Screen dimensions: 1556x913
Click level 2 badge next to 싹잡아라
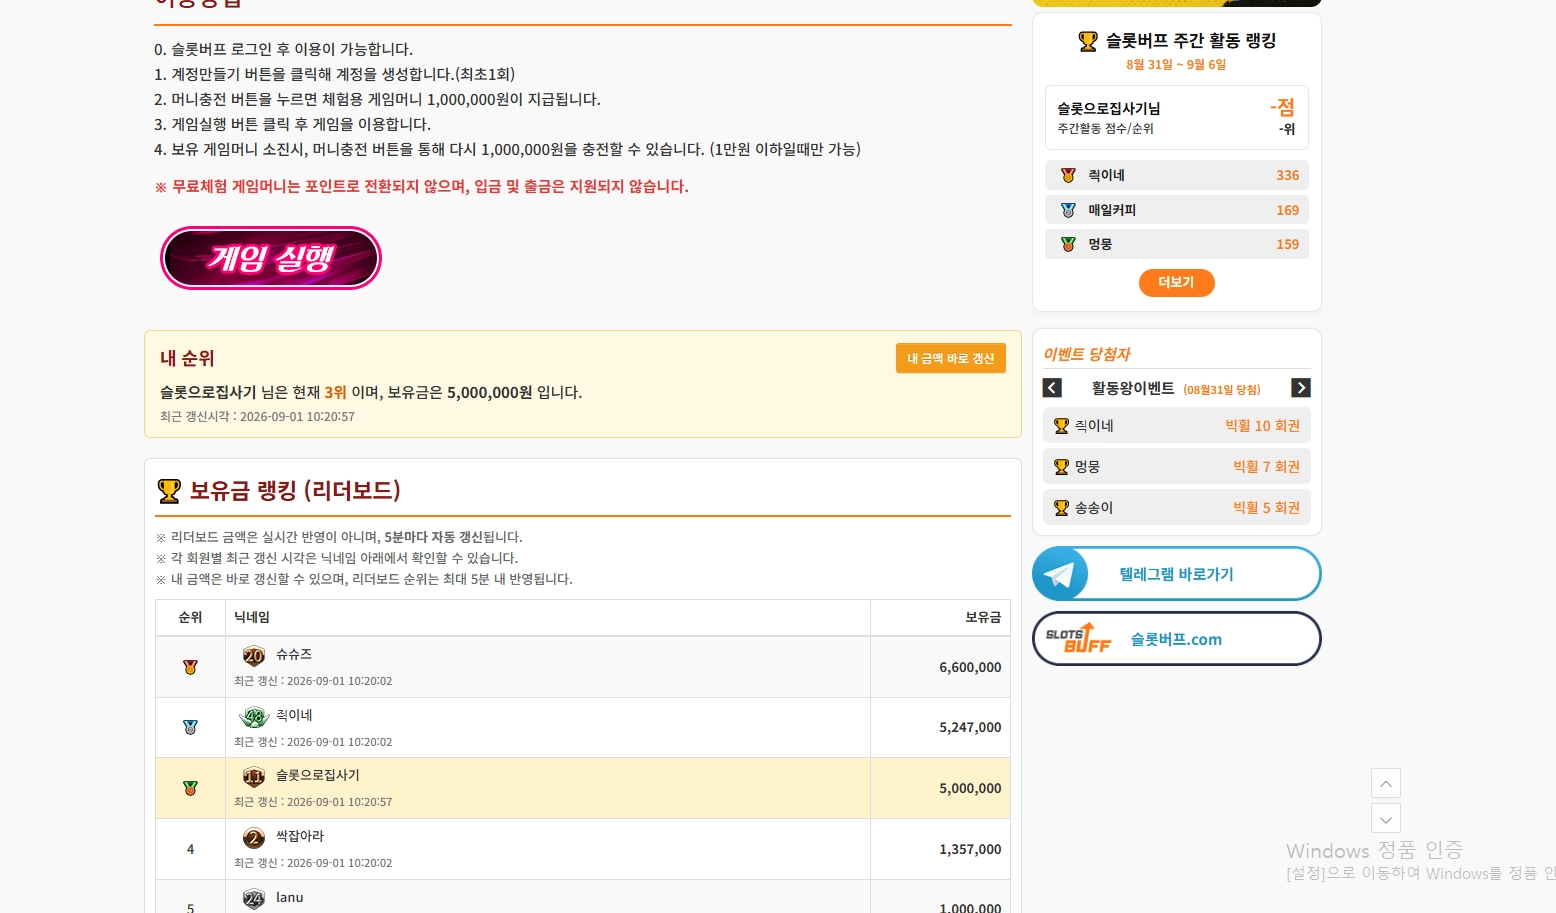[254, 838]
